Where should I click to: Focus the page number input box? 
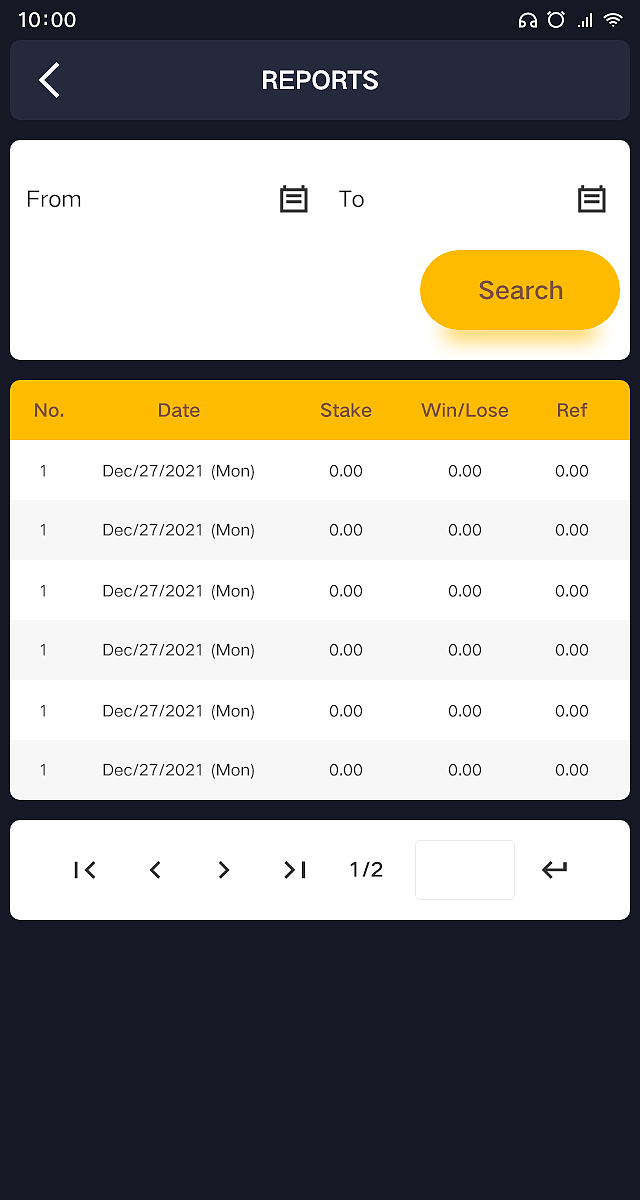tap(465, 870)
